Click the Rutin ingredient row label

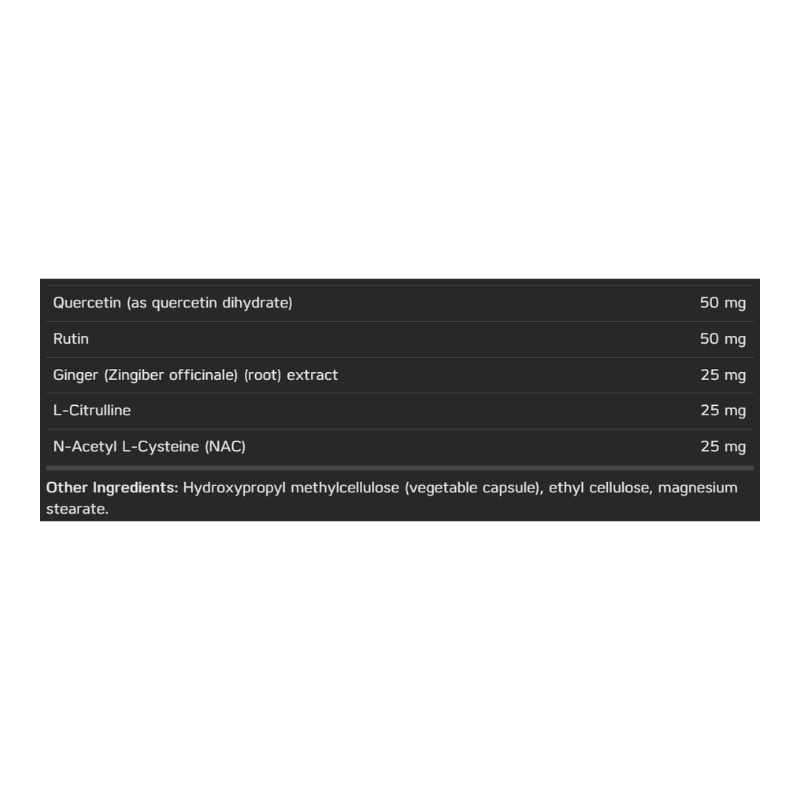pos(70,339)
